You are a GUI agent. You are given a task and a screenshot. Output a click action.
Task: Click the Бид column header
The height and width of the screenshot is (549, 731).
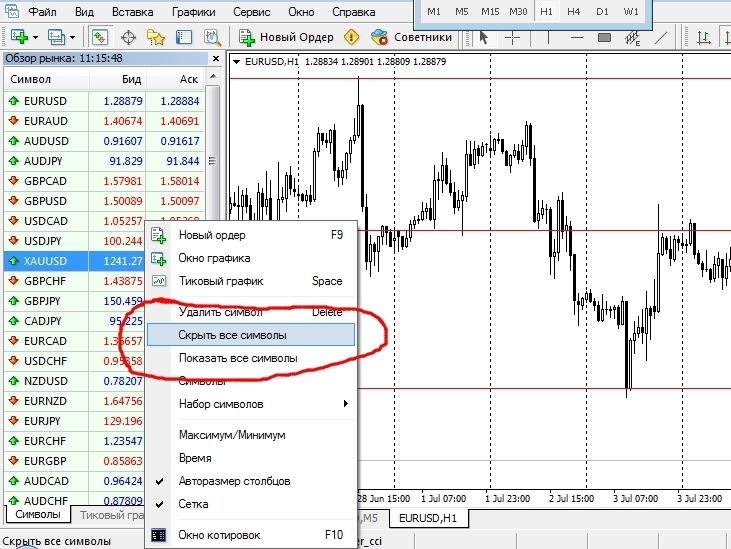point(117,79)
